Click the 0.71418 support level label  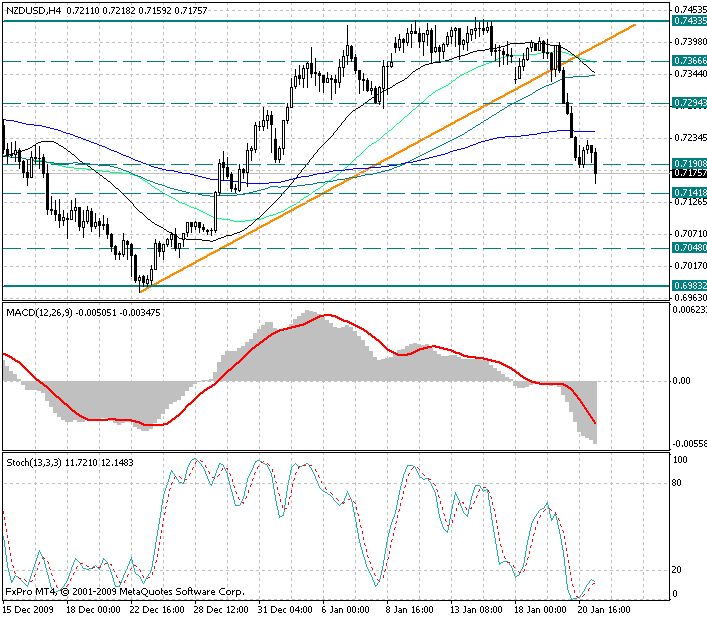click(687, 192)
